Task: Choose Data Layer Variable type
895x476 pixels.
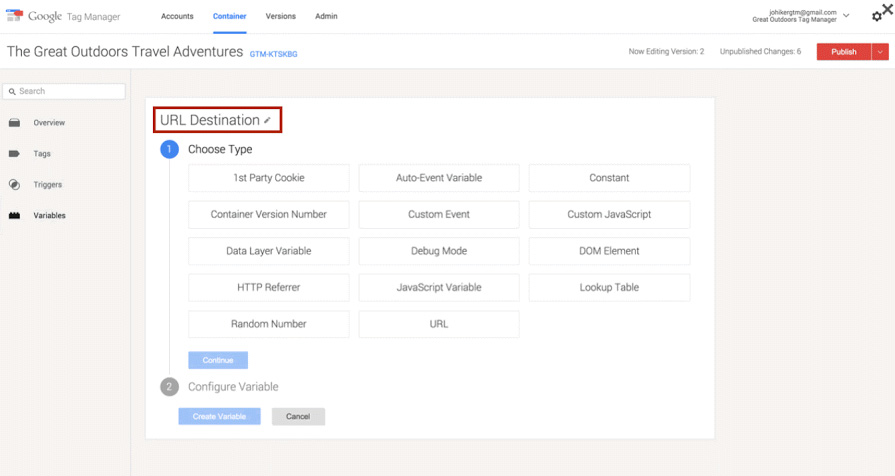Action: click(268, 251)
